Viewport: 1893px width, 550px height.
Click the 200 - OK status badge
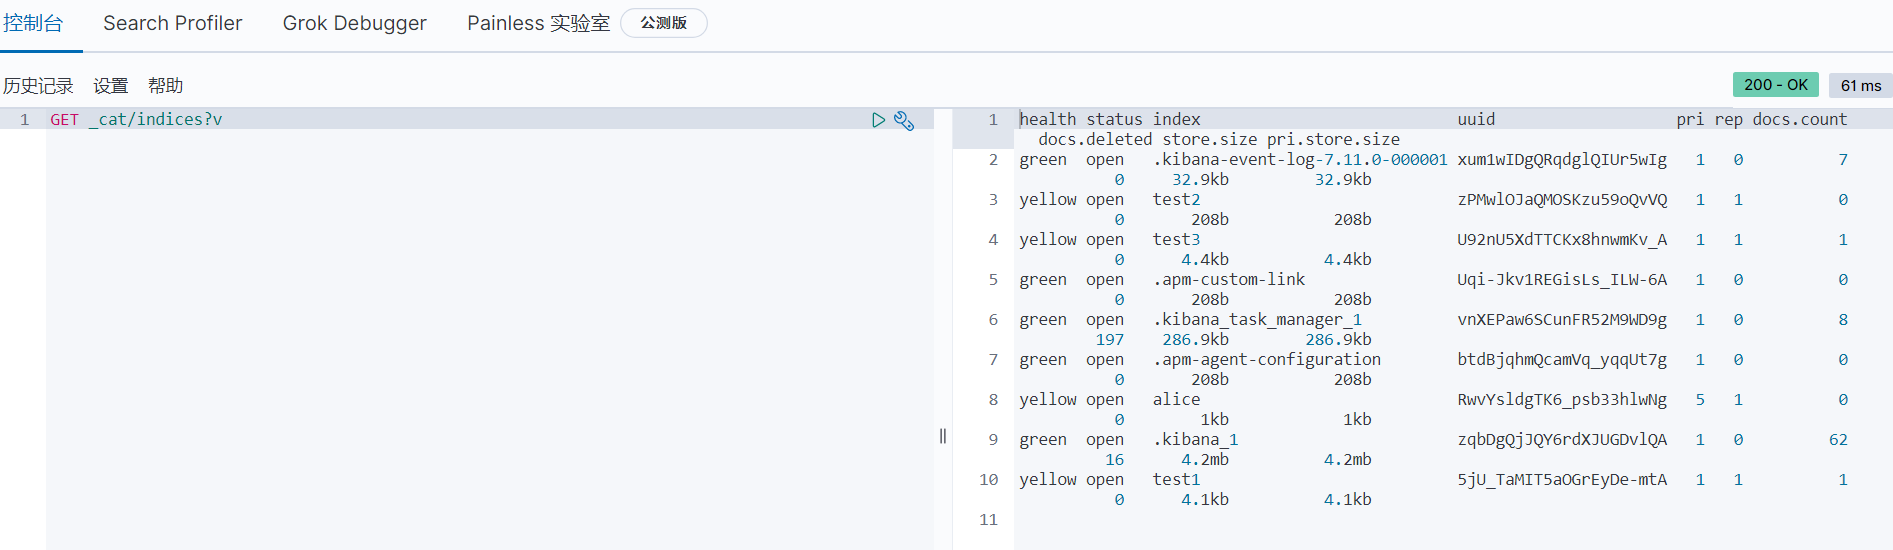pyautogui.click(x=1775, y=85)
